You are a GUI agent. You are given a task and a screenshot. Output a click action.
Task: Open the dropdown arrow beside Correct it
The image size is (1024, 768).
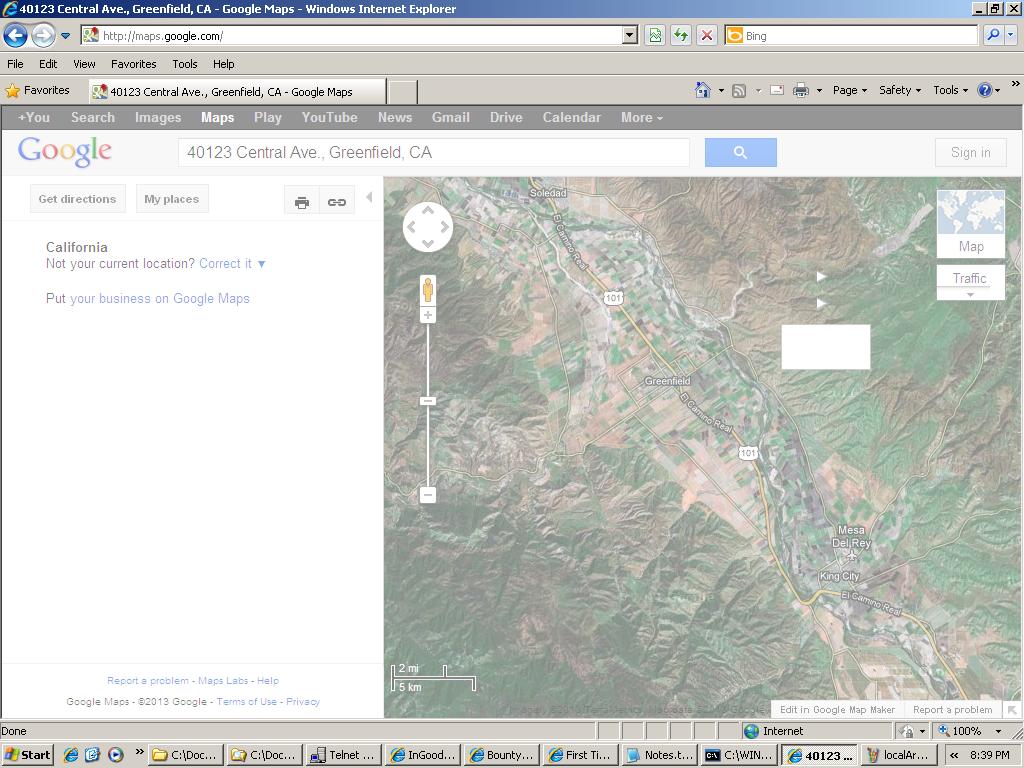click(262, 264)
